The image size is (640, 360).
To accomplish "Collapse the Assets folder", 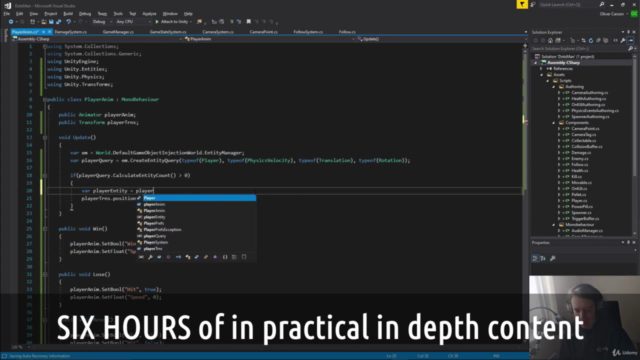I will point(542,75).
